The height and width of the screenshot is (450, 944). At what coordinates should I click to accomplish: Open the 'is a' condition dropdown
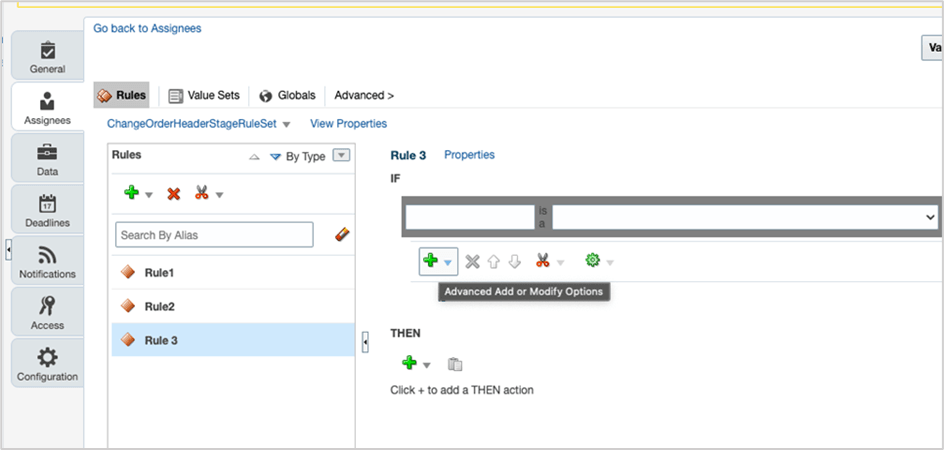tap(745, 217)
